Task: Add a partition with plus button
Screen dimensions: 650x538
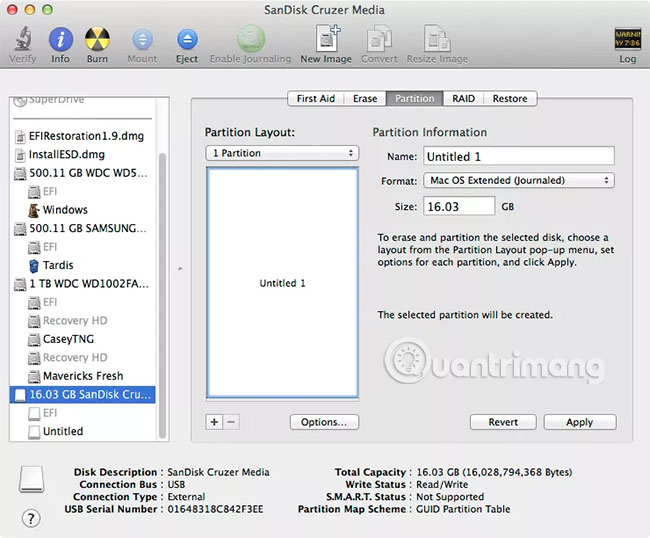Action: 214,422
